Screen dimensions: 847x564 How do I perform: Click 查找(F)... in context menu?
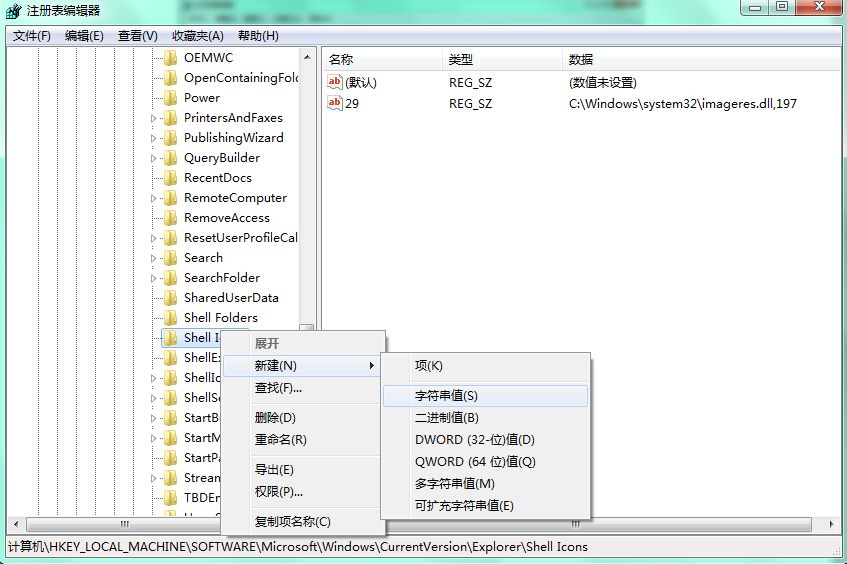tap(303, 388)
